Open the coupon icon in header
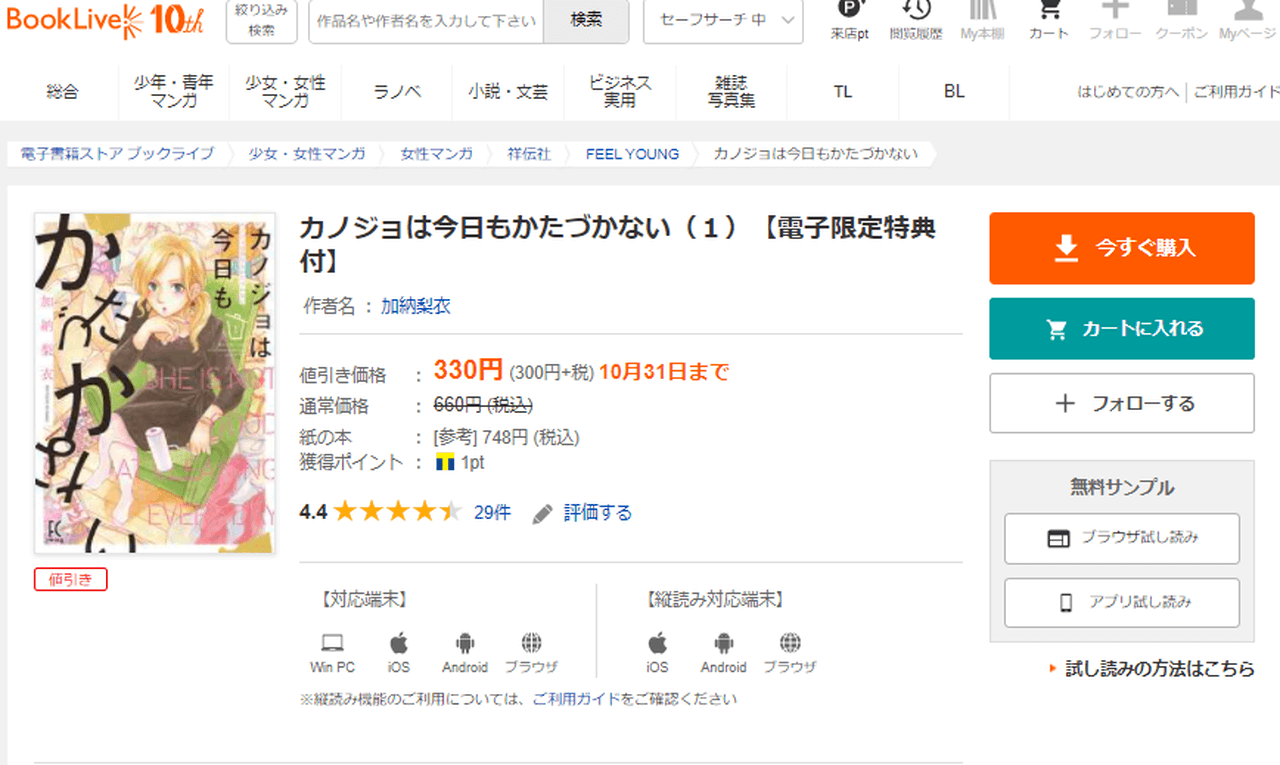 [x=1181, y=12]
